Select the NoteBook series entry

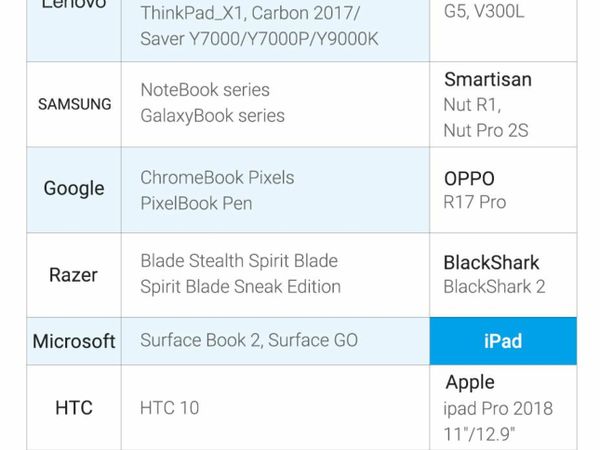click(205, 90)
